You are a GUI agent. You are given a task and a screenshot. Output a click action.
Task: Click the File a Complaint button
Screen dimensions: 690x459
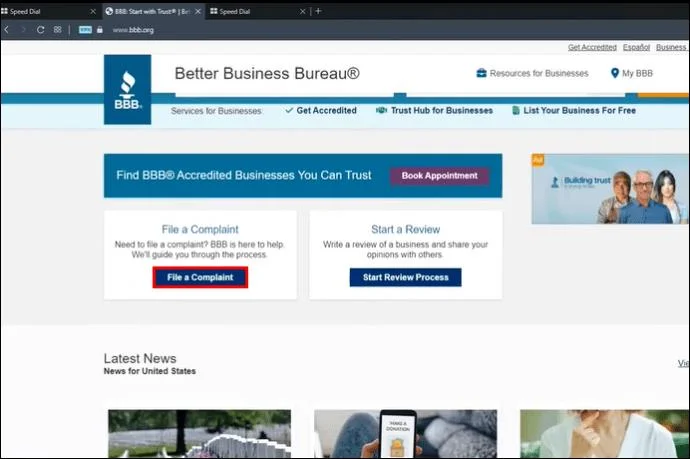200,277
